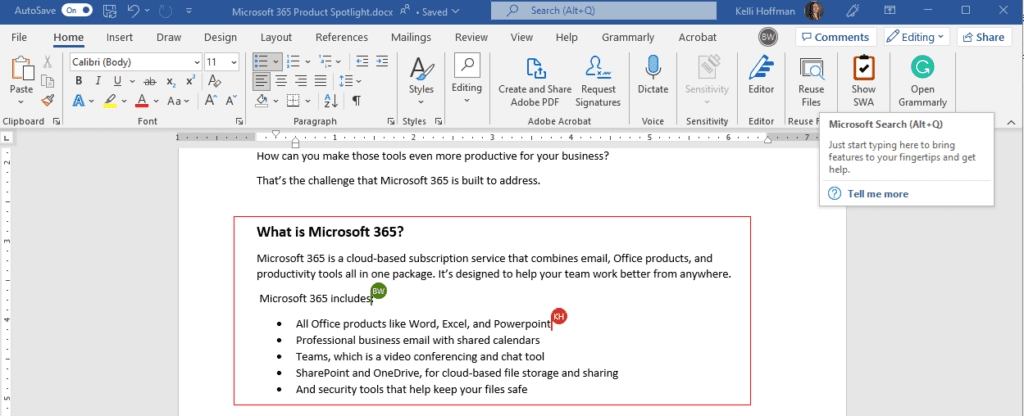Viewport: 1024px width, 416px height.
Task: Click the Paste clipboard icon
Action: [x=22, y=69]
